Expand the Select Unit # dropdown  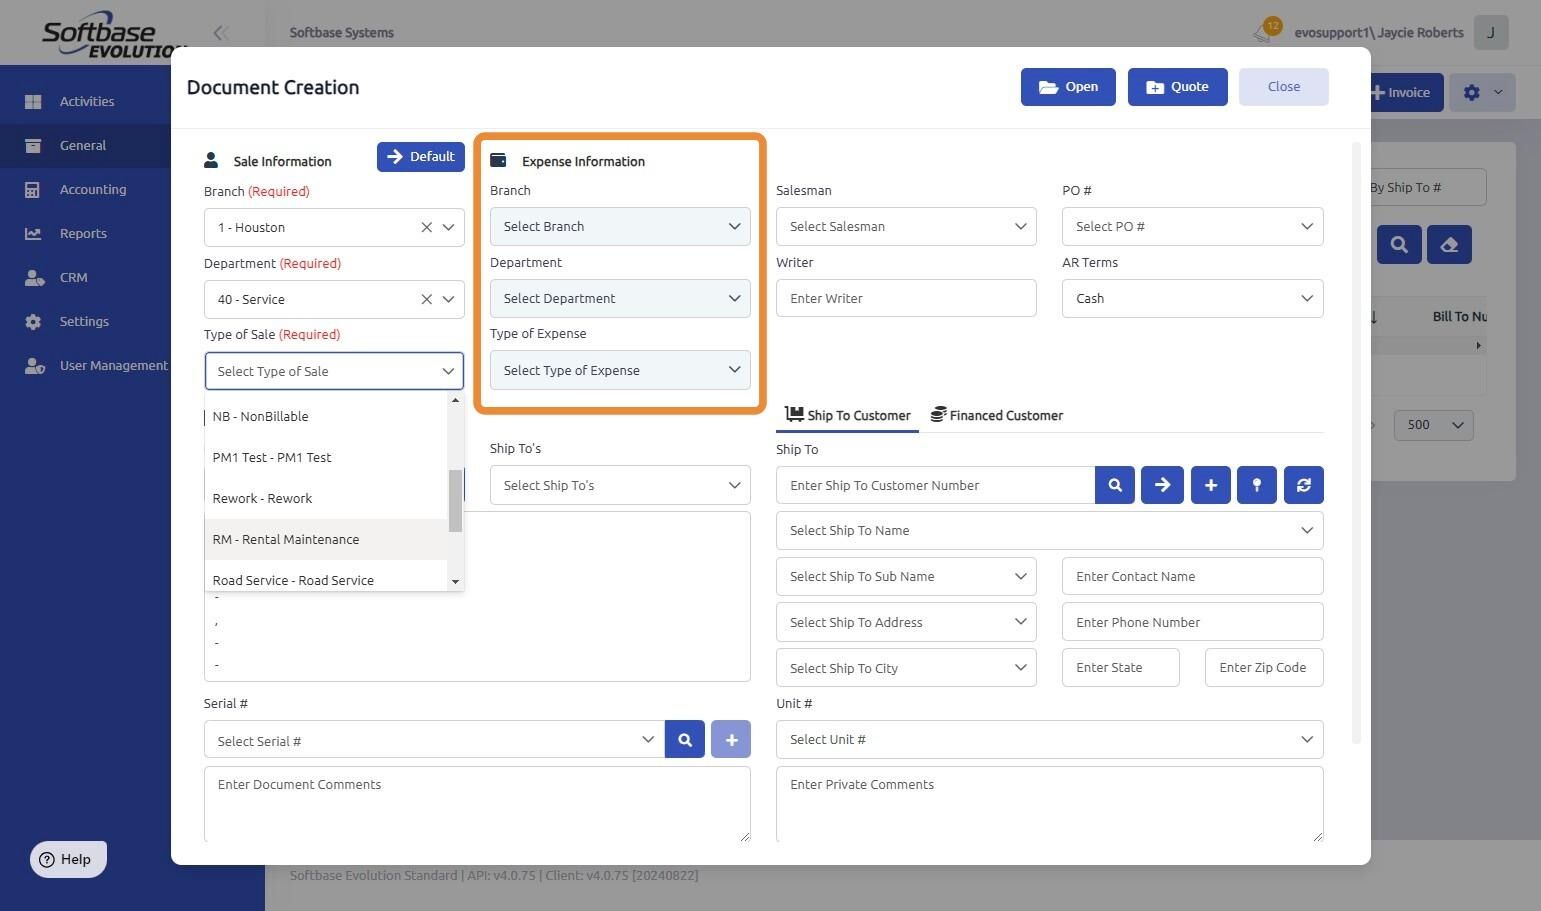click(x=1049, y=740)
